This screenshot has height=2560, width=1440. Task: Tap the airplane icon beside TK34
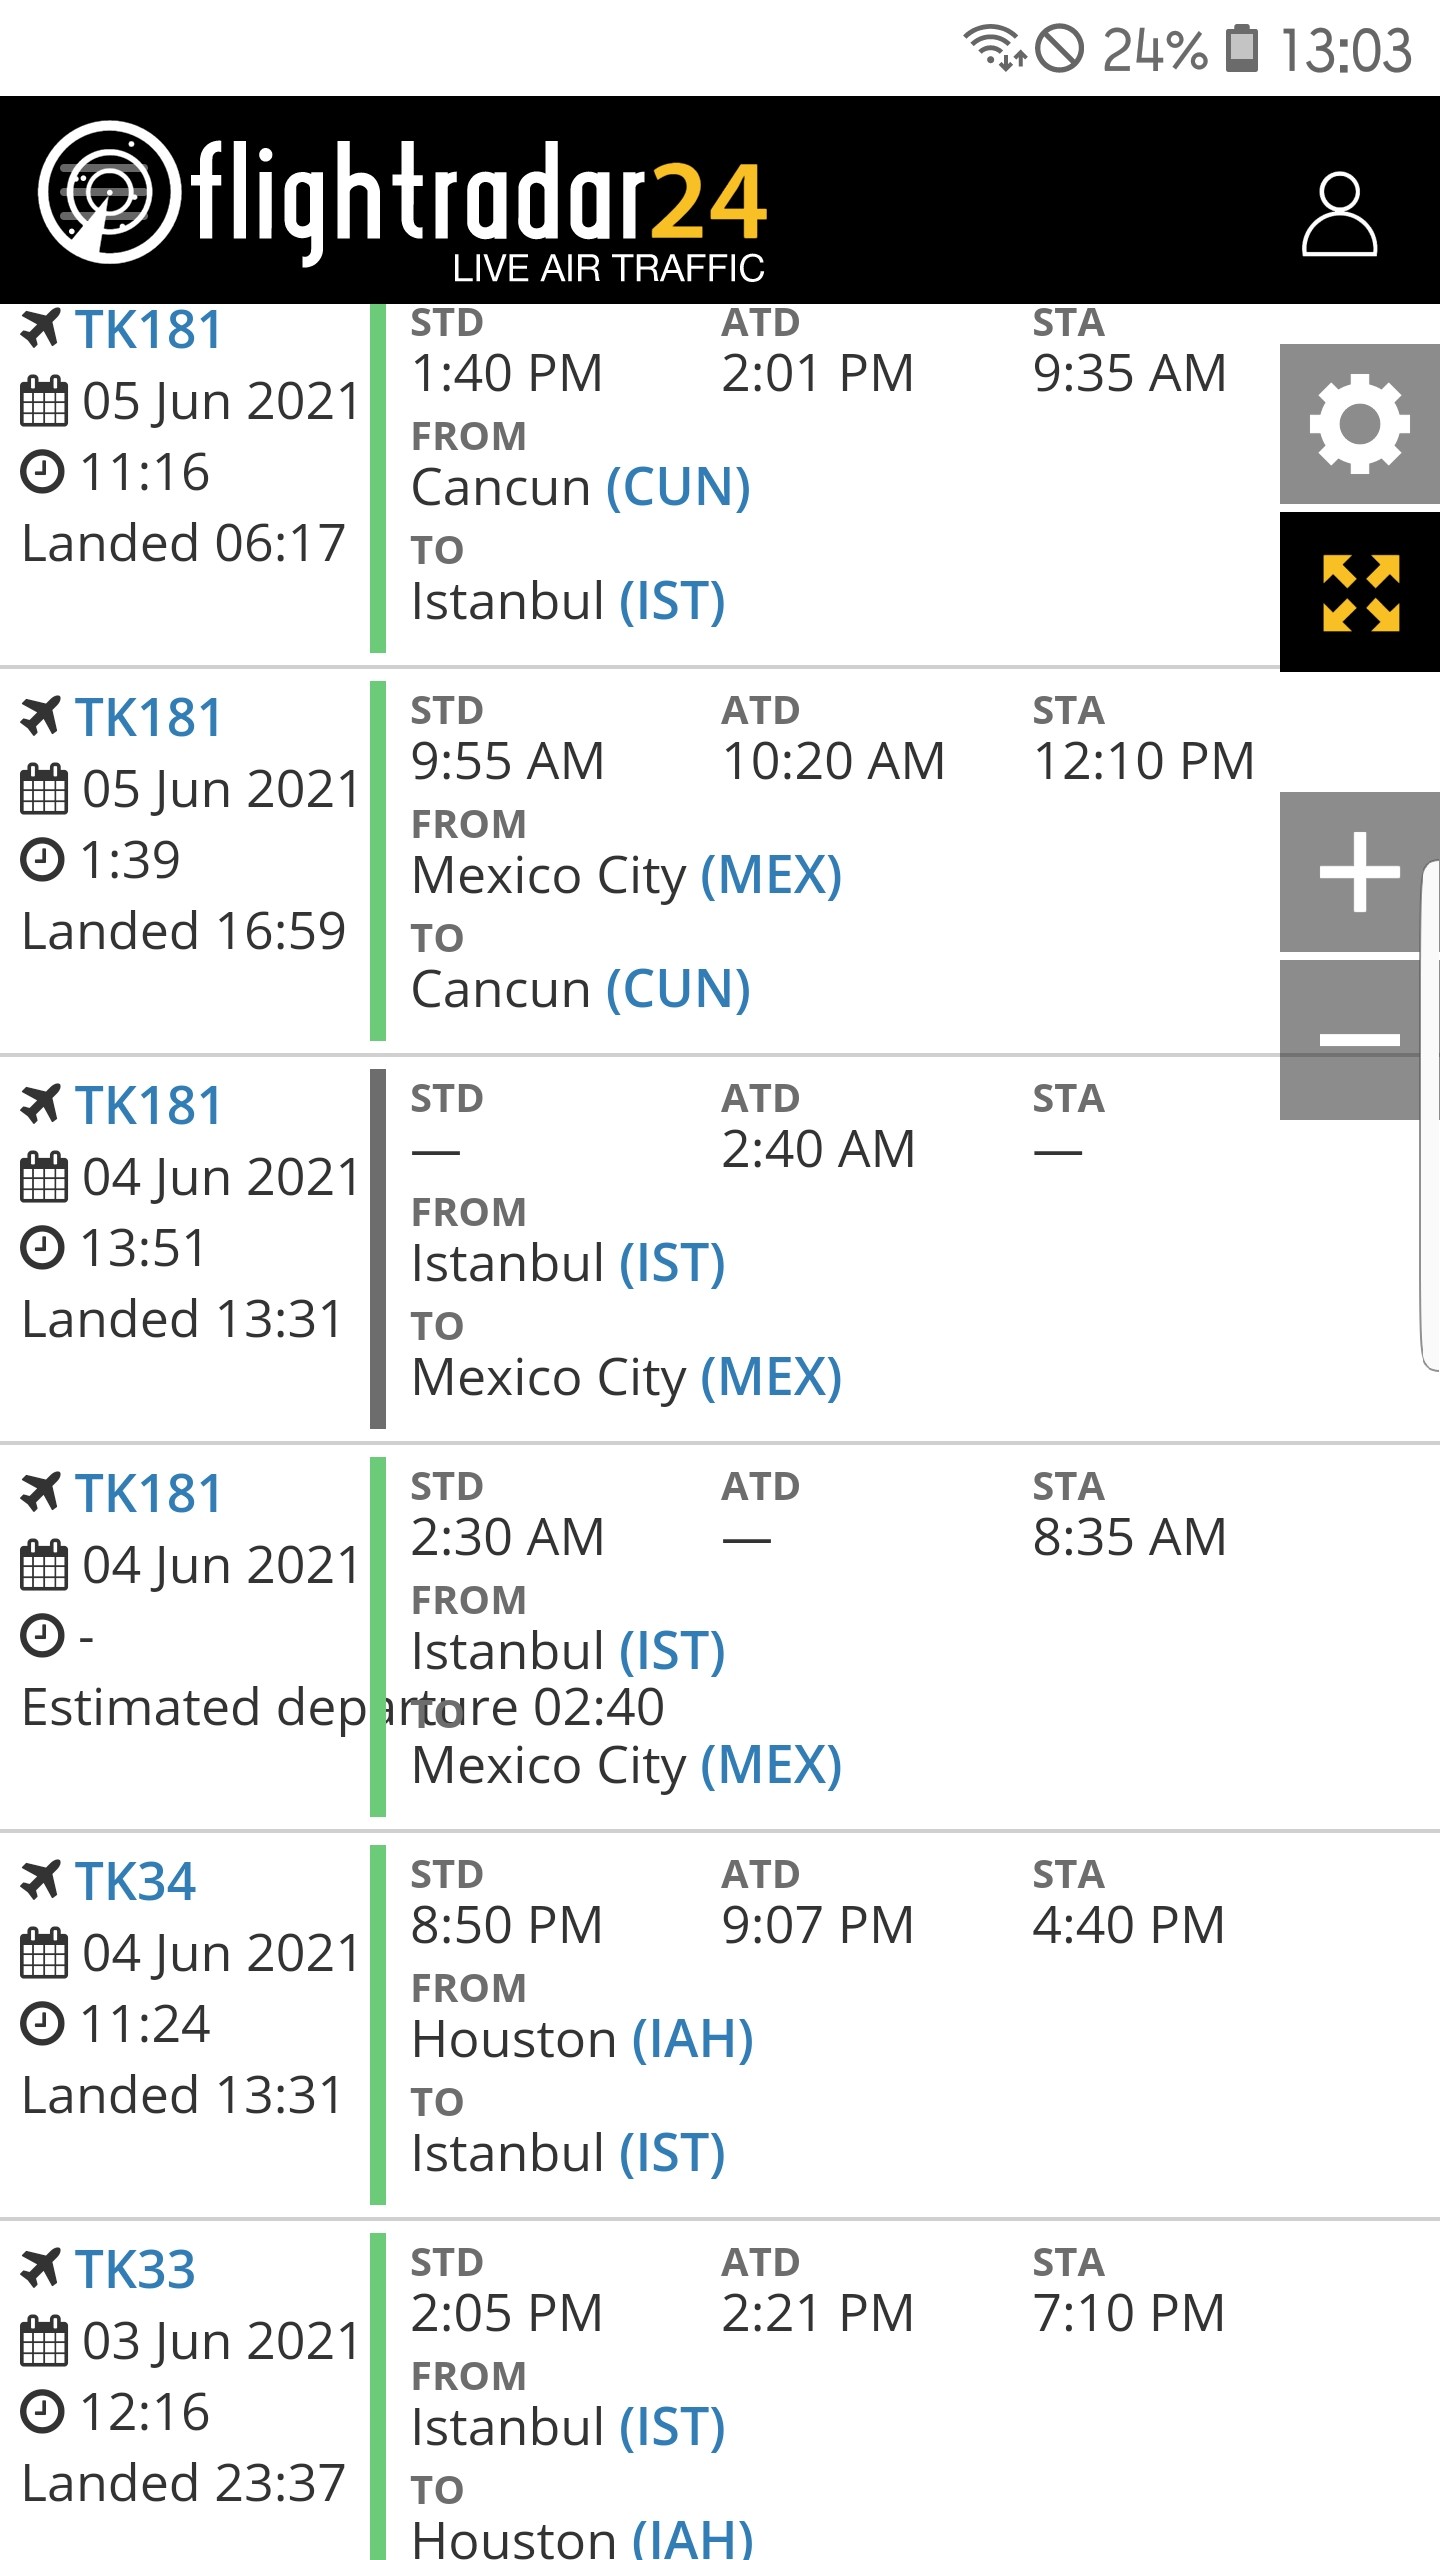click(41, 1880)
